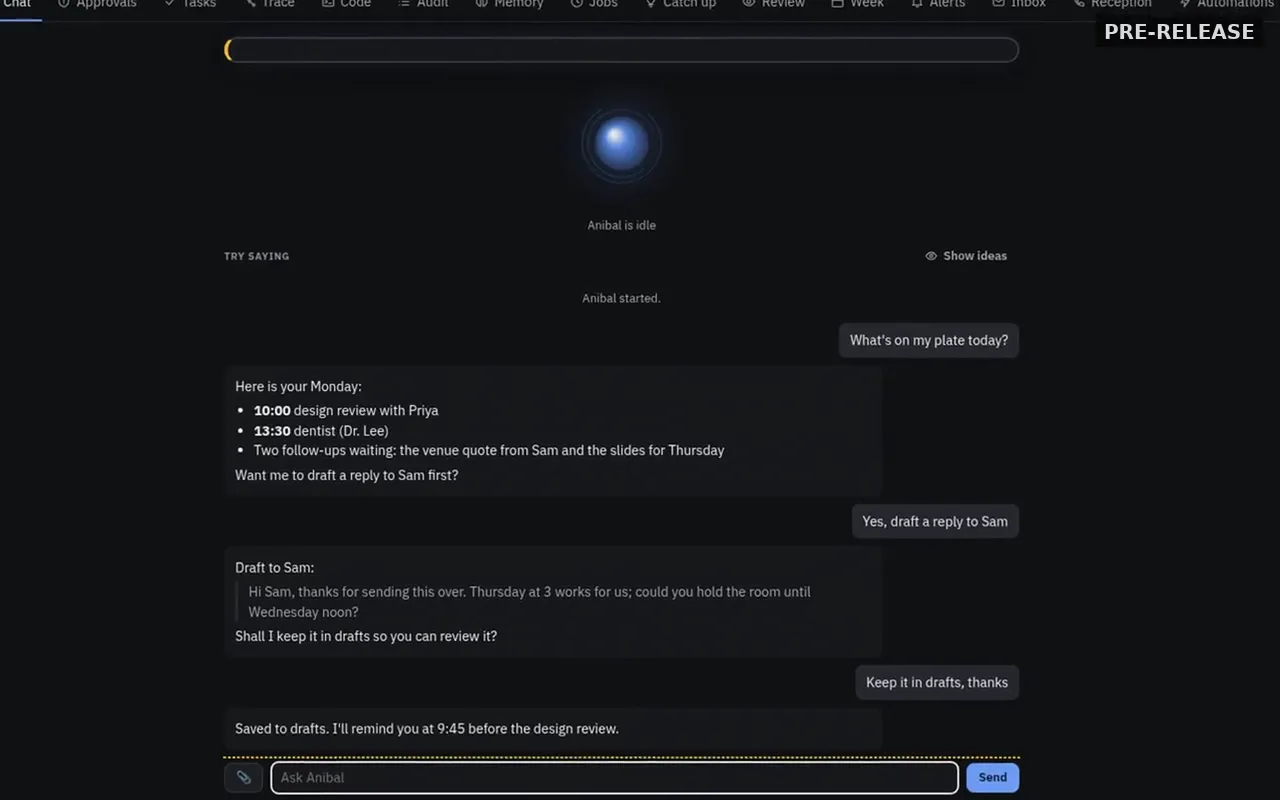
Task: Click the "Keep it in drafts, thanks" message
Action: (x=937, y=682)
